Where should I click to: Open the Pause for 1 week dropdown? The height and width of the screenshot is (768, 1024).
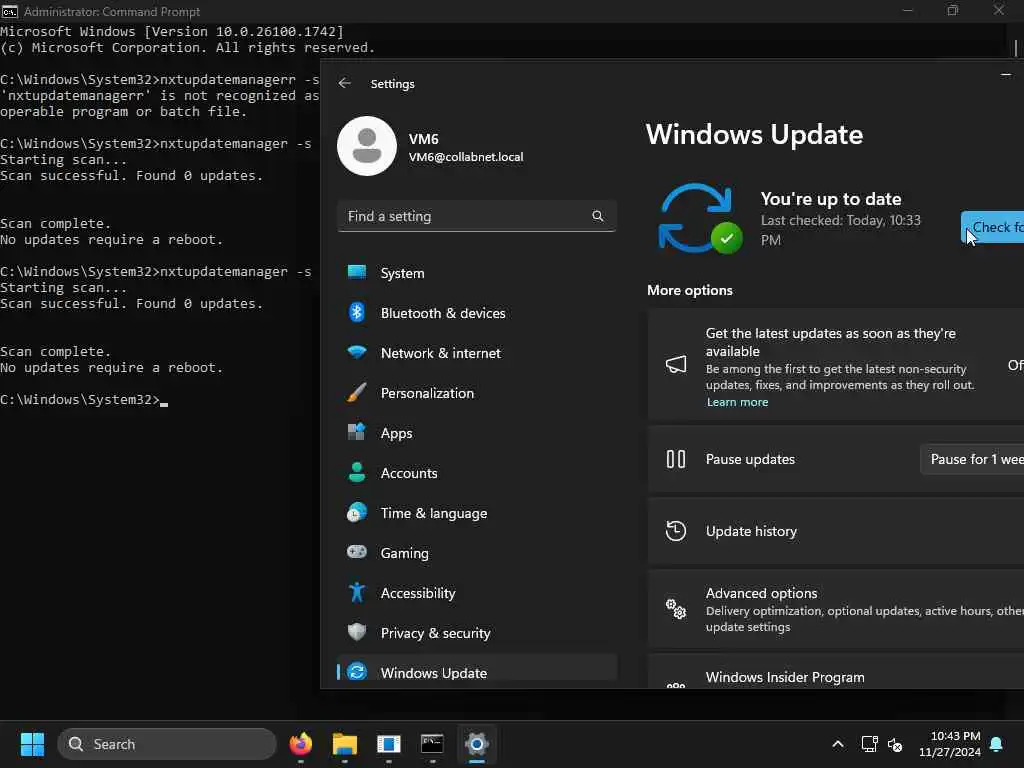(972, 459)
